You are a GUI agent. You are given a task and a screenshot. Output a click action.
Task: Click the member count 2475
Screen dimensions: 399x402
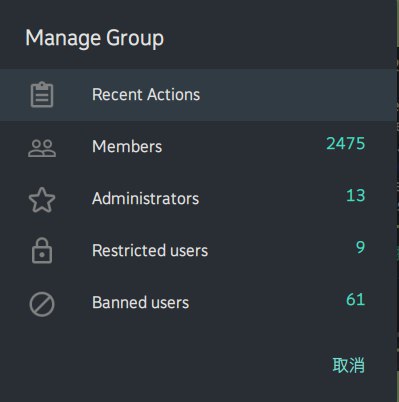(346, 144)
